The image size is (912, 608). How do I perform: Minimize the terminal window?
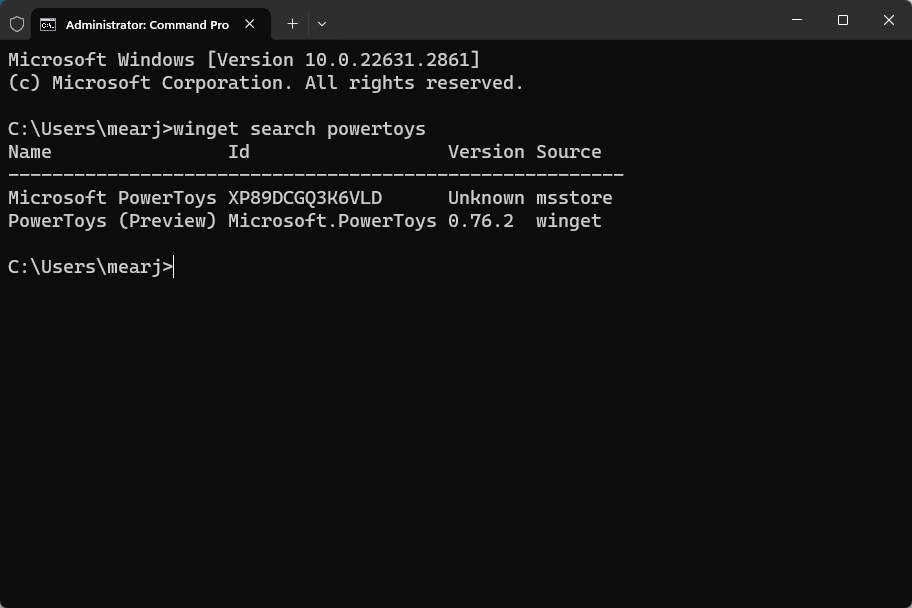click(x=797, y=20)
